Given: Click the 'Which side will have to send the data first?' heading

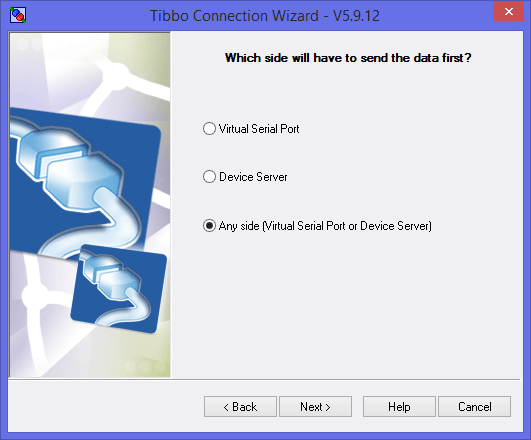Looking at the screenshot, I should point(348,58).
